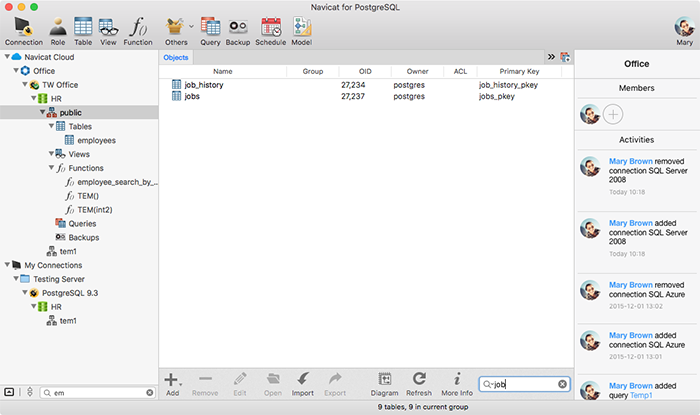Click the Remove object button

click(x=205, y=384)
